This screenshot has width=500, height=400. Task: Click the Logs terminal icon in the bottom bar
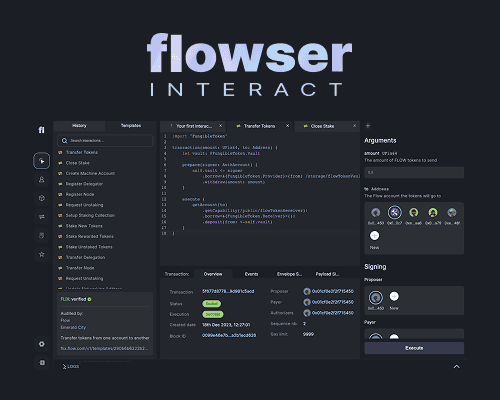[x=64, y=367]
